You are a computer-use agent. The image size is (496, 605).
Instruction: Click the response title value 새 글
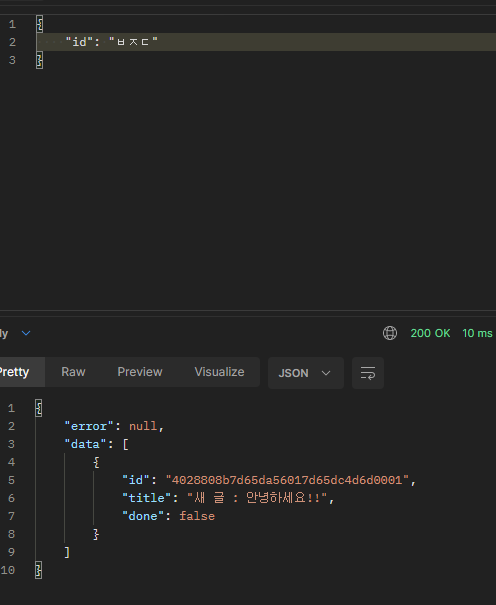(x=257, y=498)
